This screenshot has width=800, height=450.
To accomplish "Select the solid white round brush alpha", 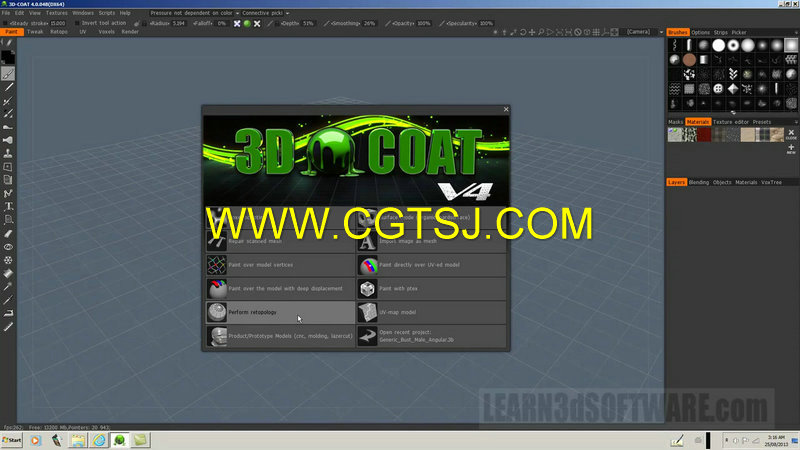I will (x=718, y=45).
